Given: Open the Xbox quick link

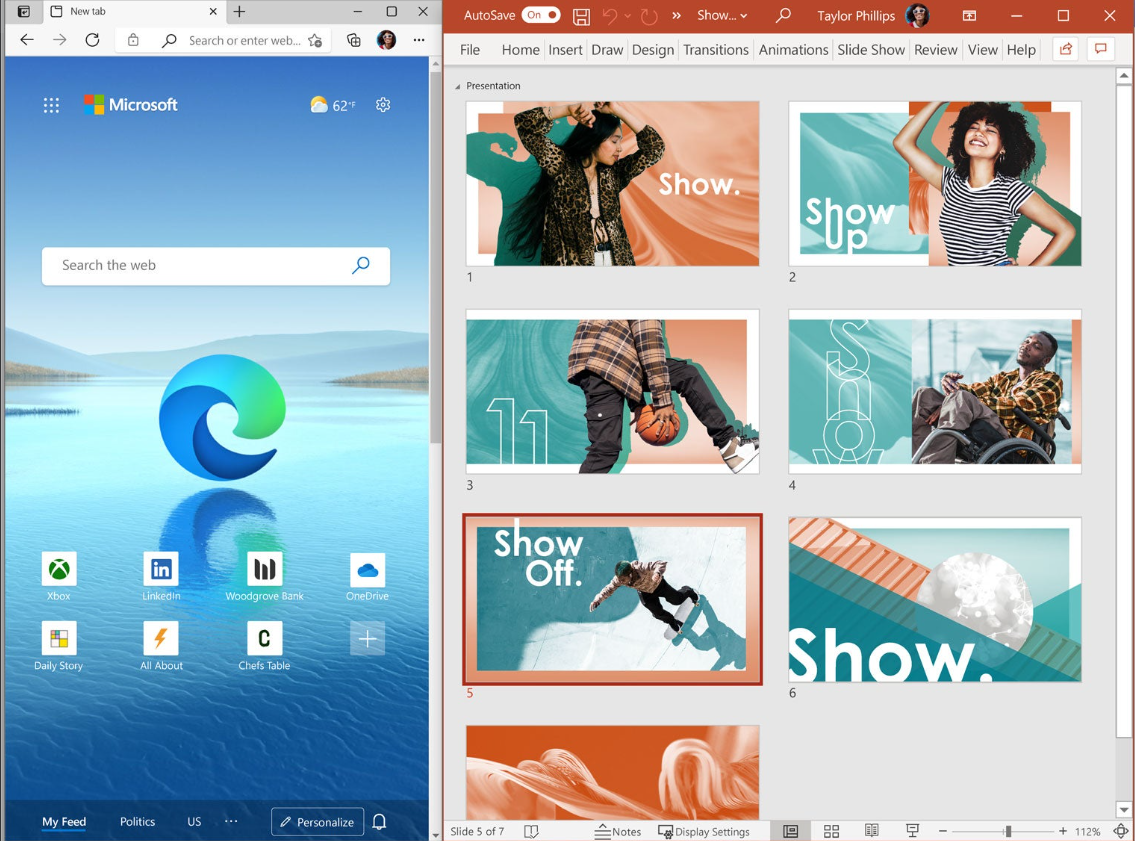Looking at the screenshot, I should click(x=59, y=577).
